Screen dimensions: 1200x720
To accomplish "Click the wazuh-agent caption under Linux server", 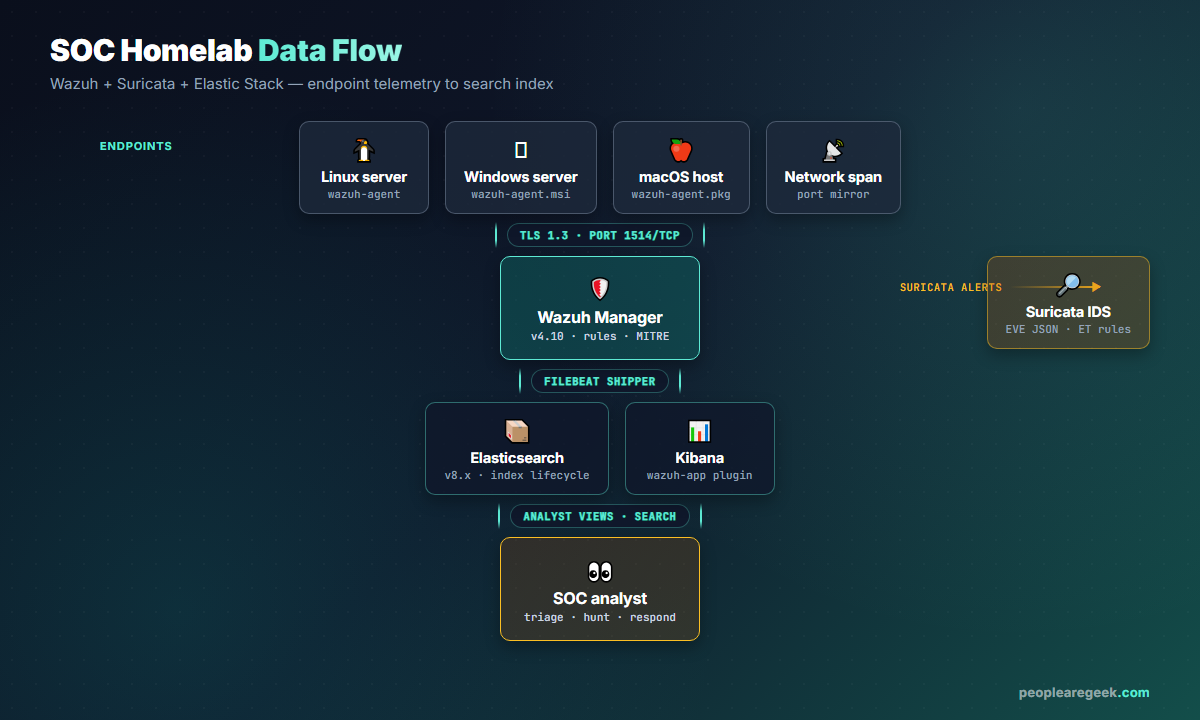I will tap(364, 194).
